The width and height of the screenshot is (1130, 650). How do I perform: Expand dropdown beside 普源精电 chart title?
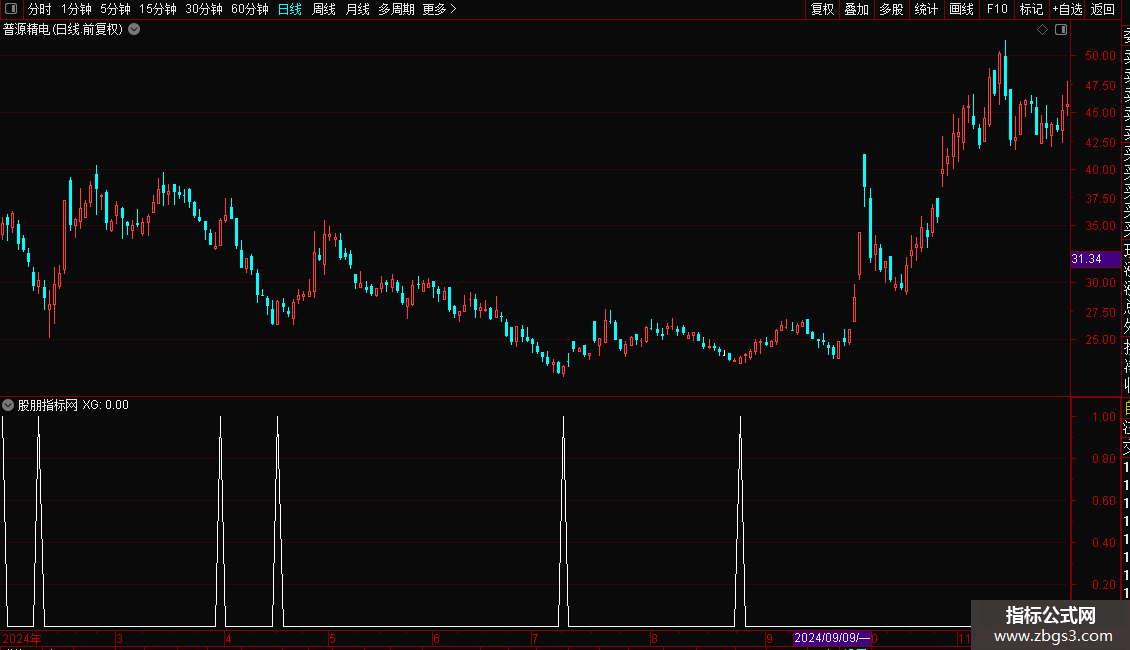(134, 30)
